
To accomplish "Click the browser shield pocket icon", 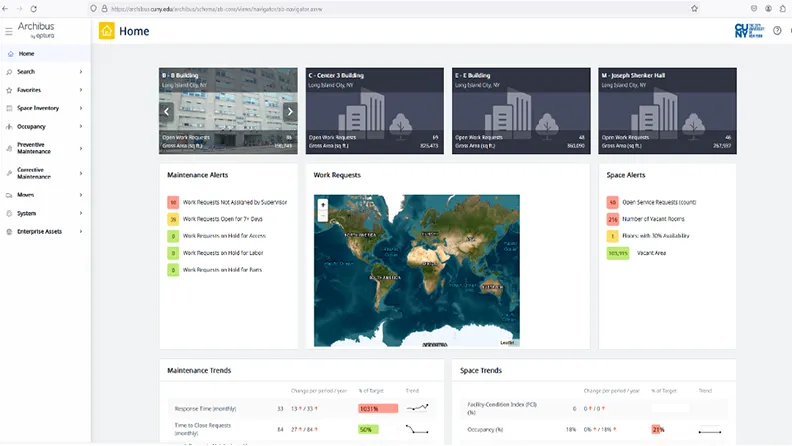I will point(754,9).
